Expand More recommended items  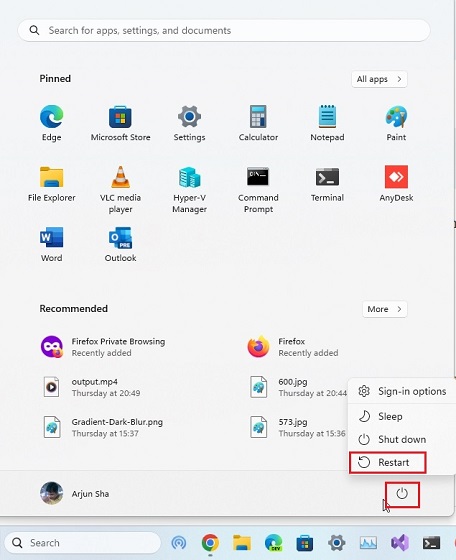click(384, 309)
